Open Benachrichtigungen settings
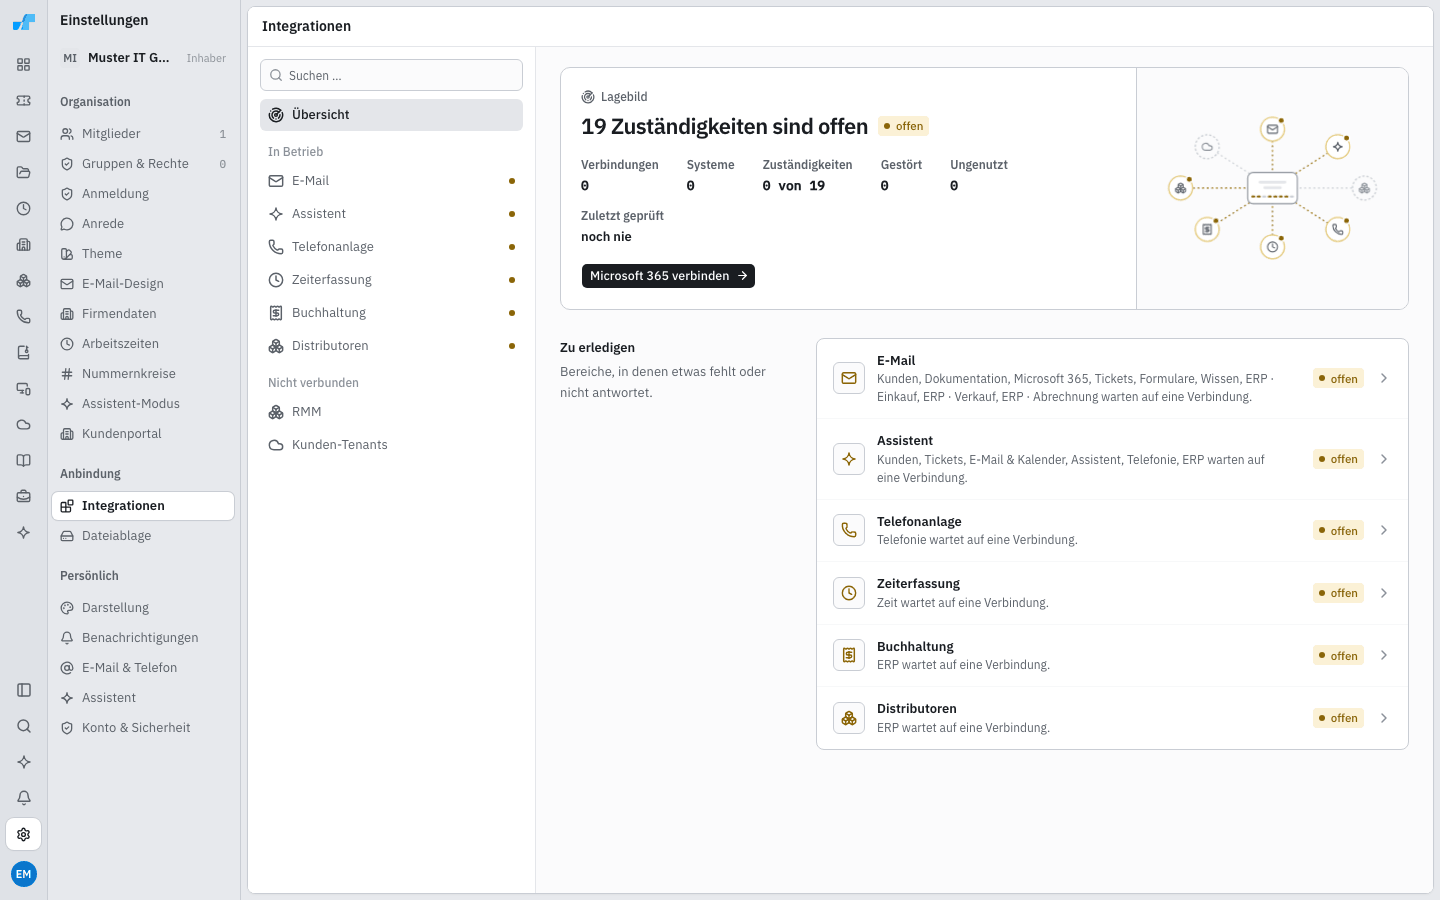Image resolution: width=1440 pixels, height=900 pixels. click(143, 638)
